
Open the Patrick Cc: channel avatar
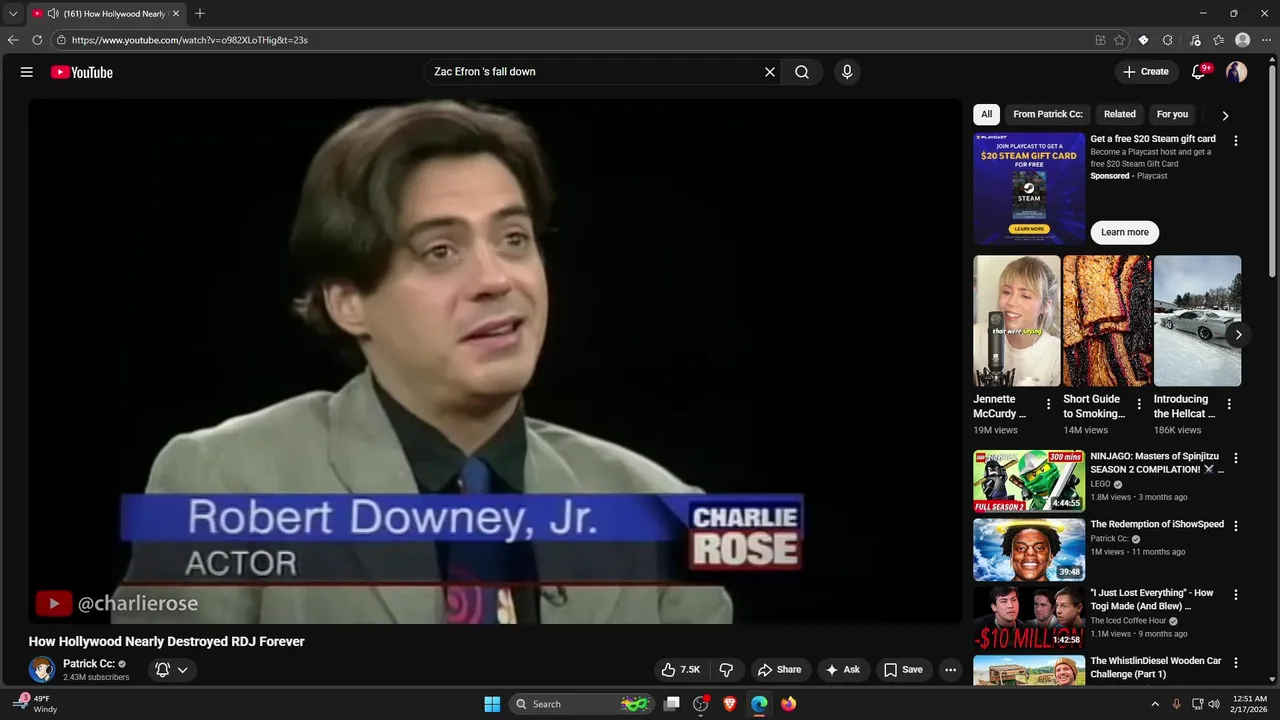pos(42,670)
